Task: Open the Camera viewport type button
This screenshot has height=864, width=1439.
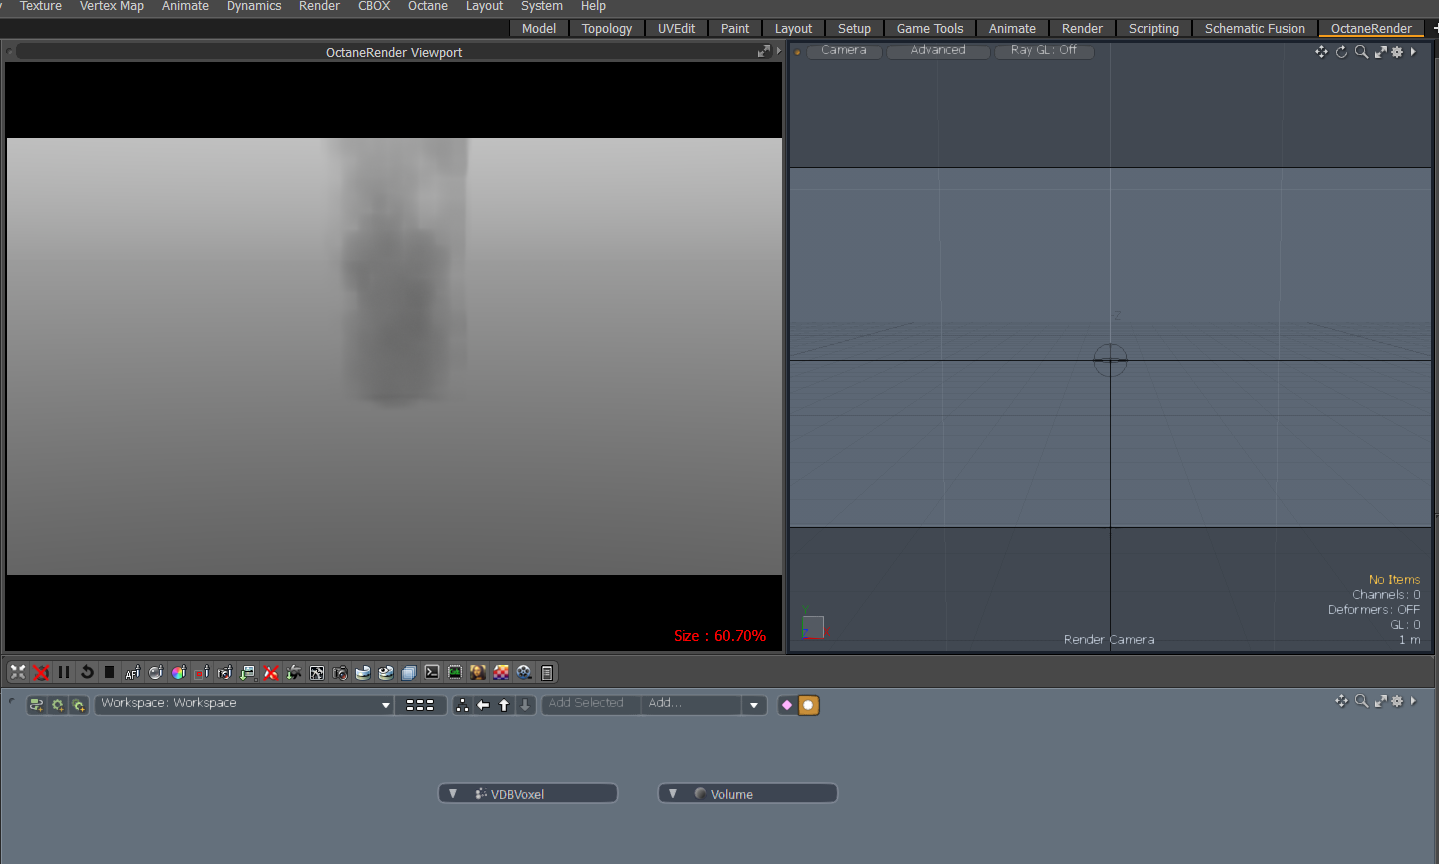Action: 844,50
